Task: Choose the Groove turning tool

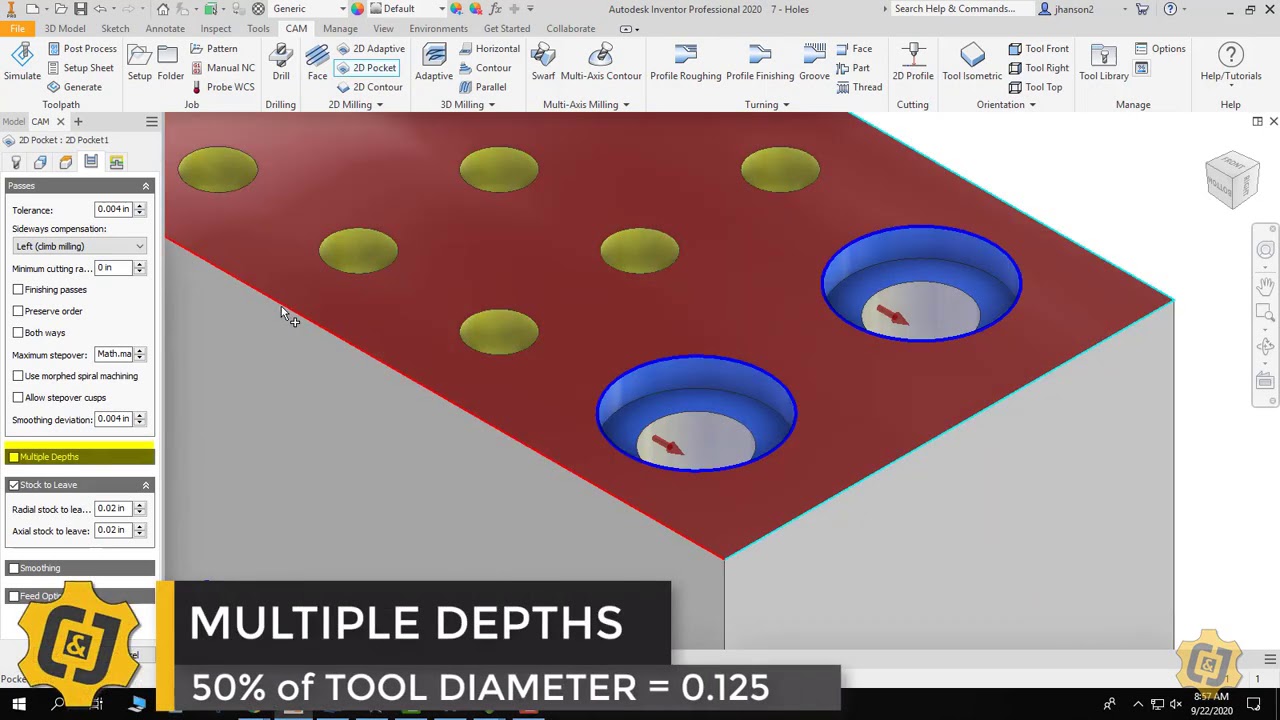Action: tap(814, 63)
